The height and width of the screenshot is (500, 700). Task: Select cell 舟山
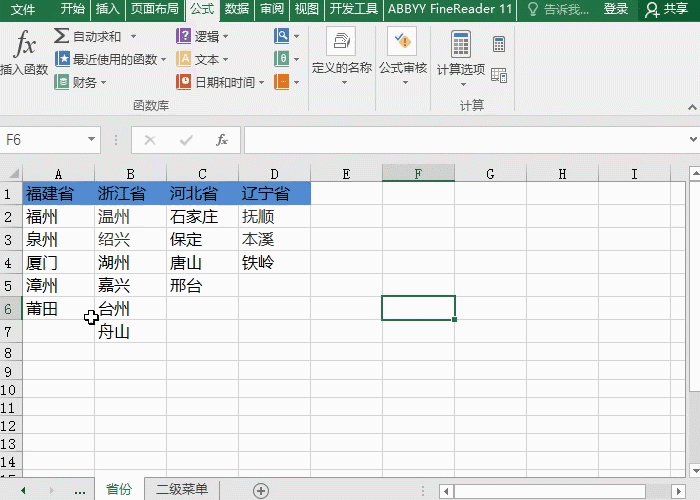tap(130, 331)
